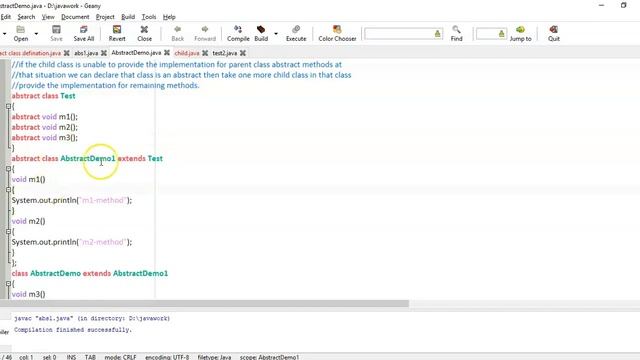
Task: Click the horizontal scrollbar of the editor
Action: [204, 303]
